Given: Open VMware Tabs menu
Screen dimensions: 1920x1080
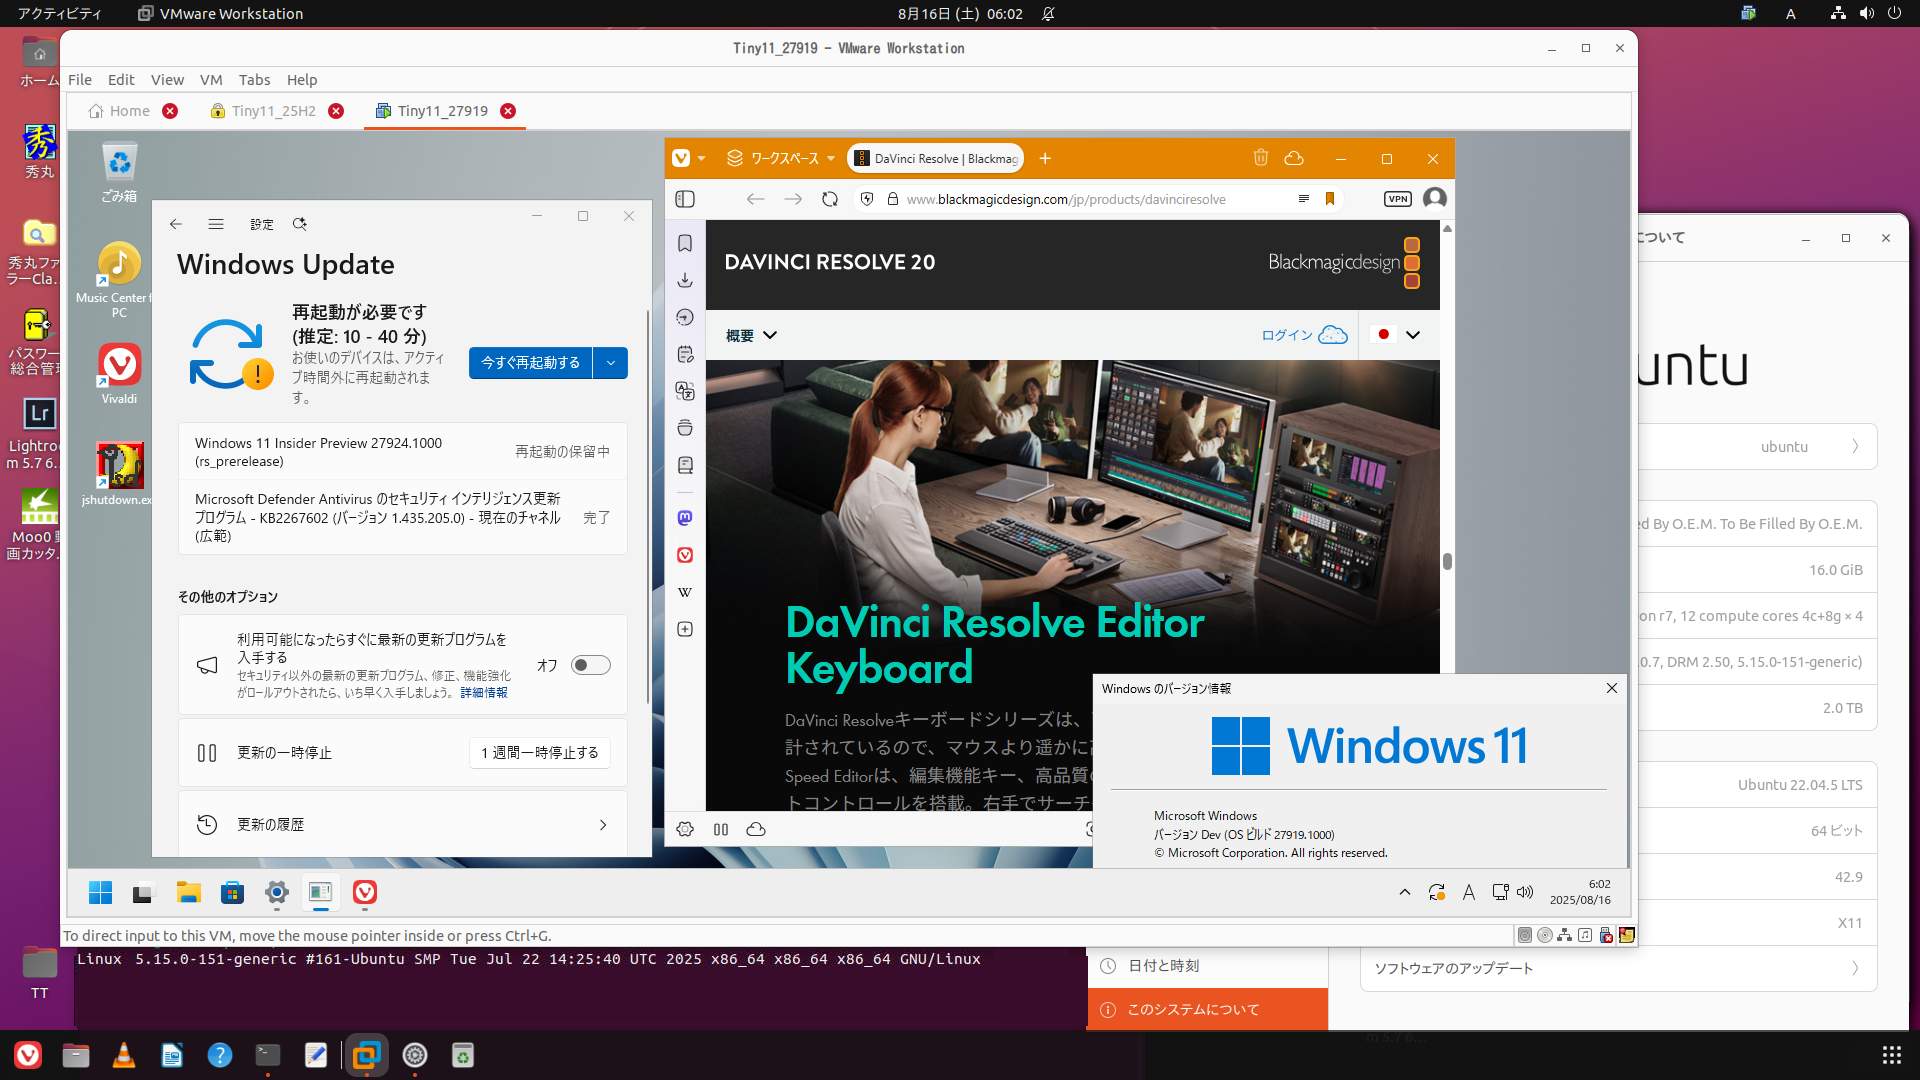Looking at the screenshot, I should coord(254,80).
